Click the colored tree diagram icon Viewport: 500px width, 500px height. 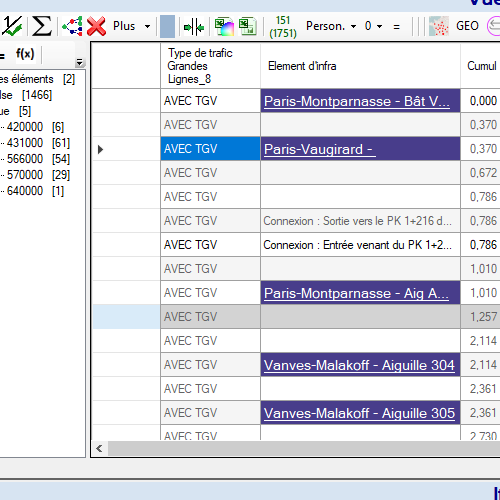click(x=72, y=26)
